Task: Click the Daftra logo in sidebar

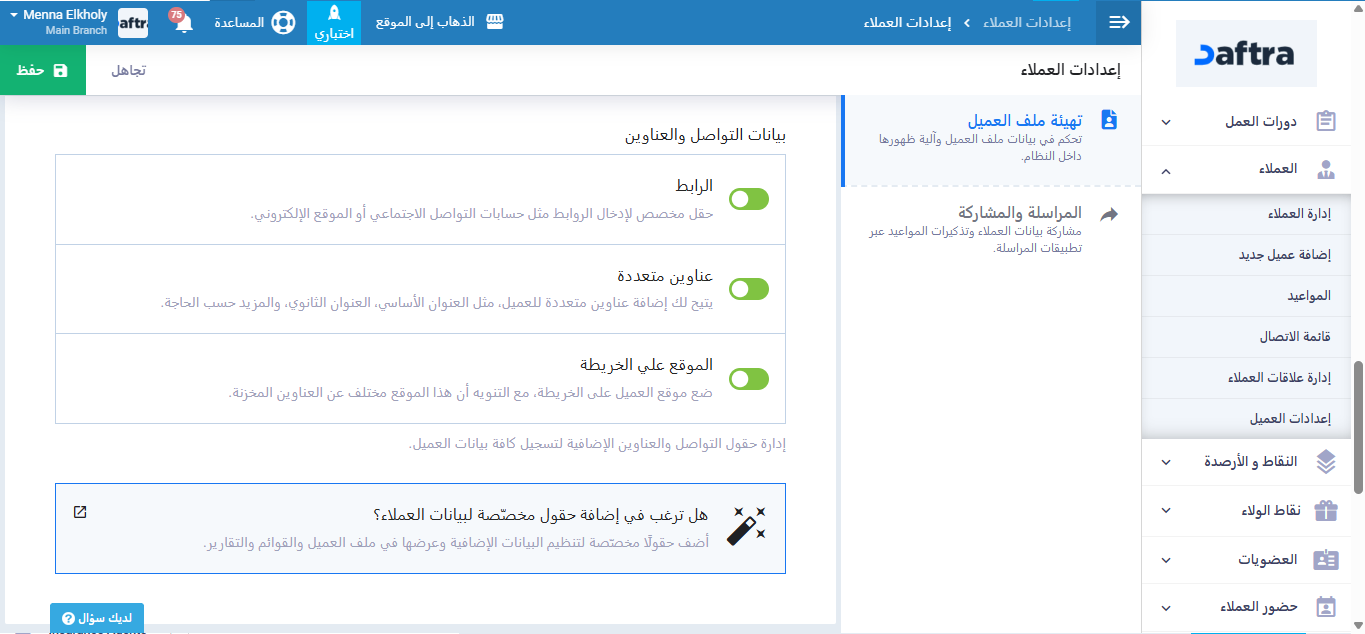Action: tap(1245, 54)
